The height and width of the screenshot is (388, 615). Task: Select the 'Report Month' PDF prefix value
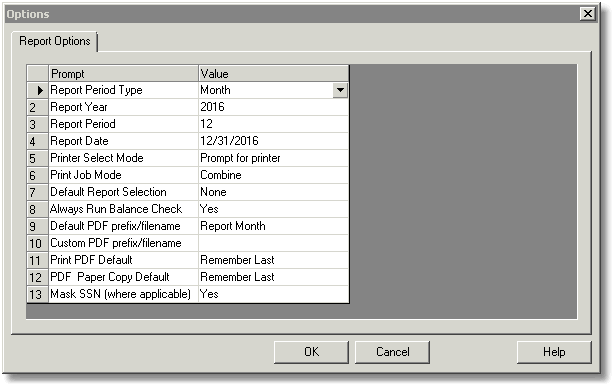(273, 226)
